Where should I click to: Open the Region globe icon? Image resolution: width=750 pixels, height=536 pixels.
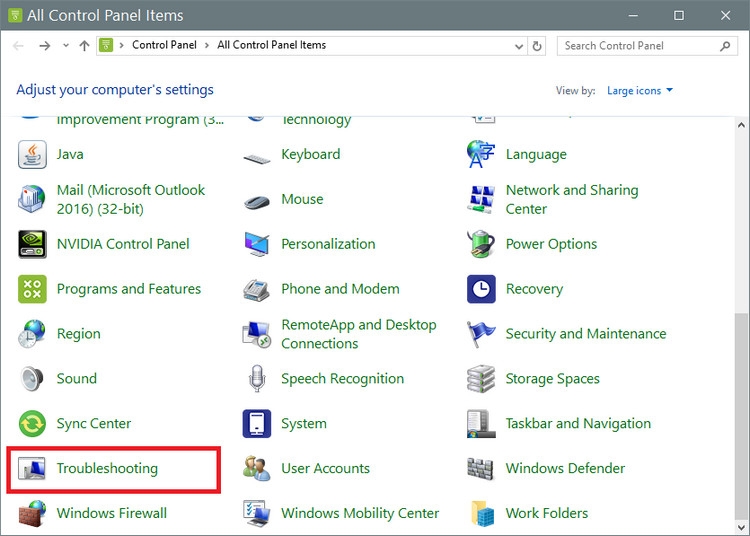32,334
